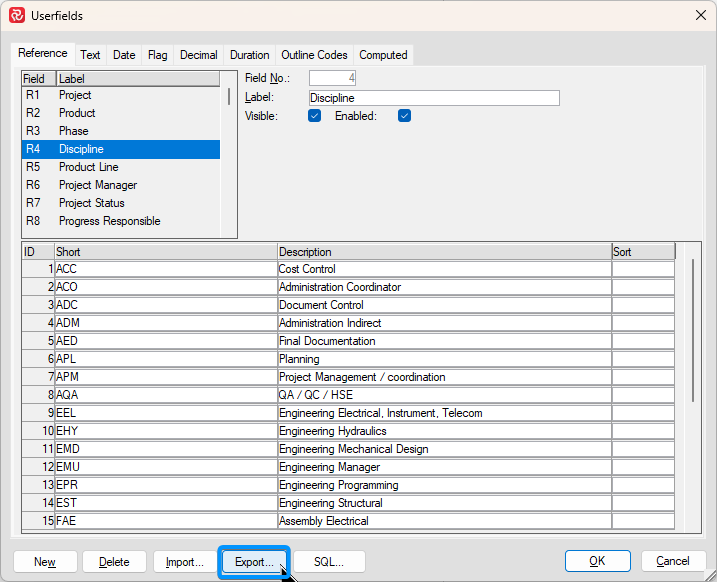Viewport: 717px width, 582px height.
Task: Click inside the Label text field
Action: click(433, 98)
